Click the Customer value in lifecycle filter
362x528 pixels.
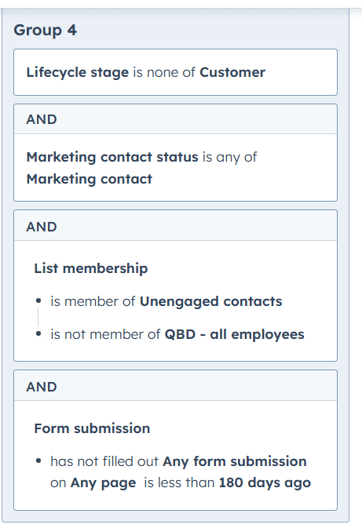pyautogui.click(x=232, y=72)
